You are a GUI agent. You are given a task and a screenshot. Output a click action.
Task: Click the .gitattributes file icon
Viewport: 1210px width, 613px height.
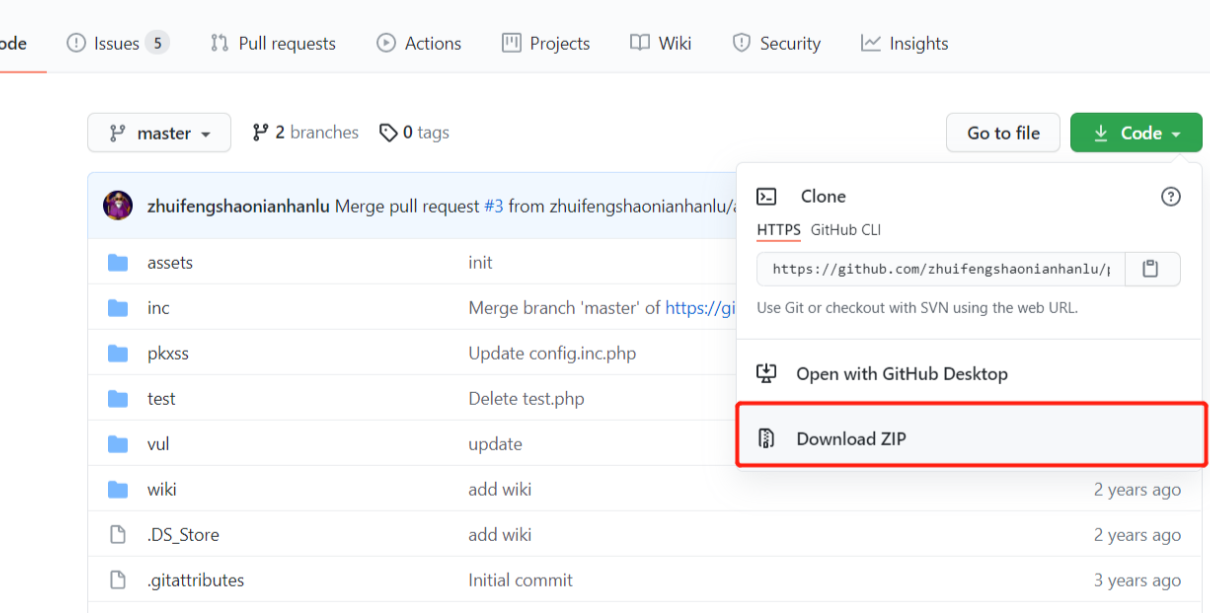[x=118, y=580]
